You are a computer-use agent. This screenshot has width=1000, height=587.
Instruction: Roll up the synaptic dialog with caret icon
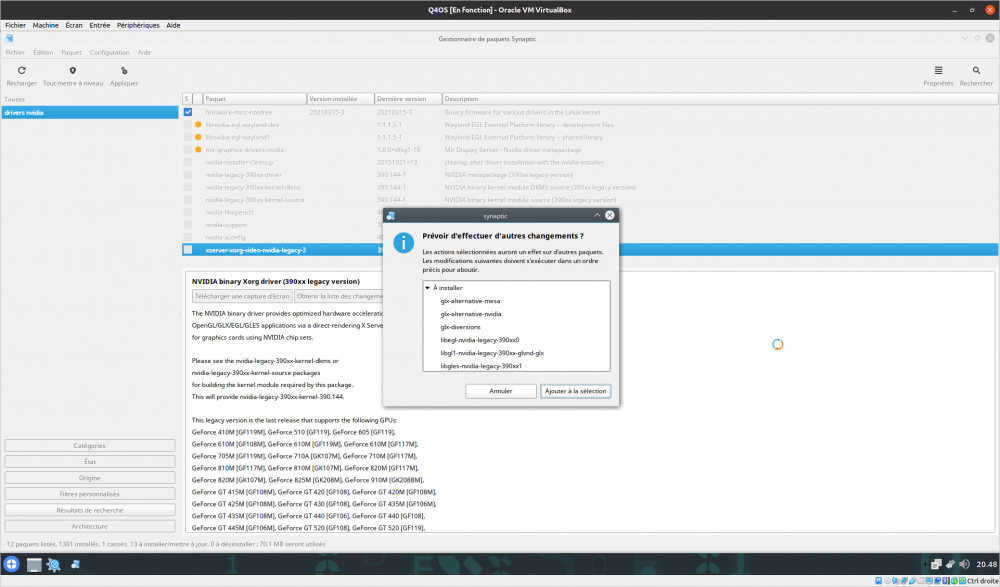tap(597, 215)
